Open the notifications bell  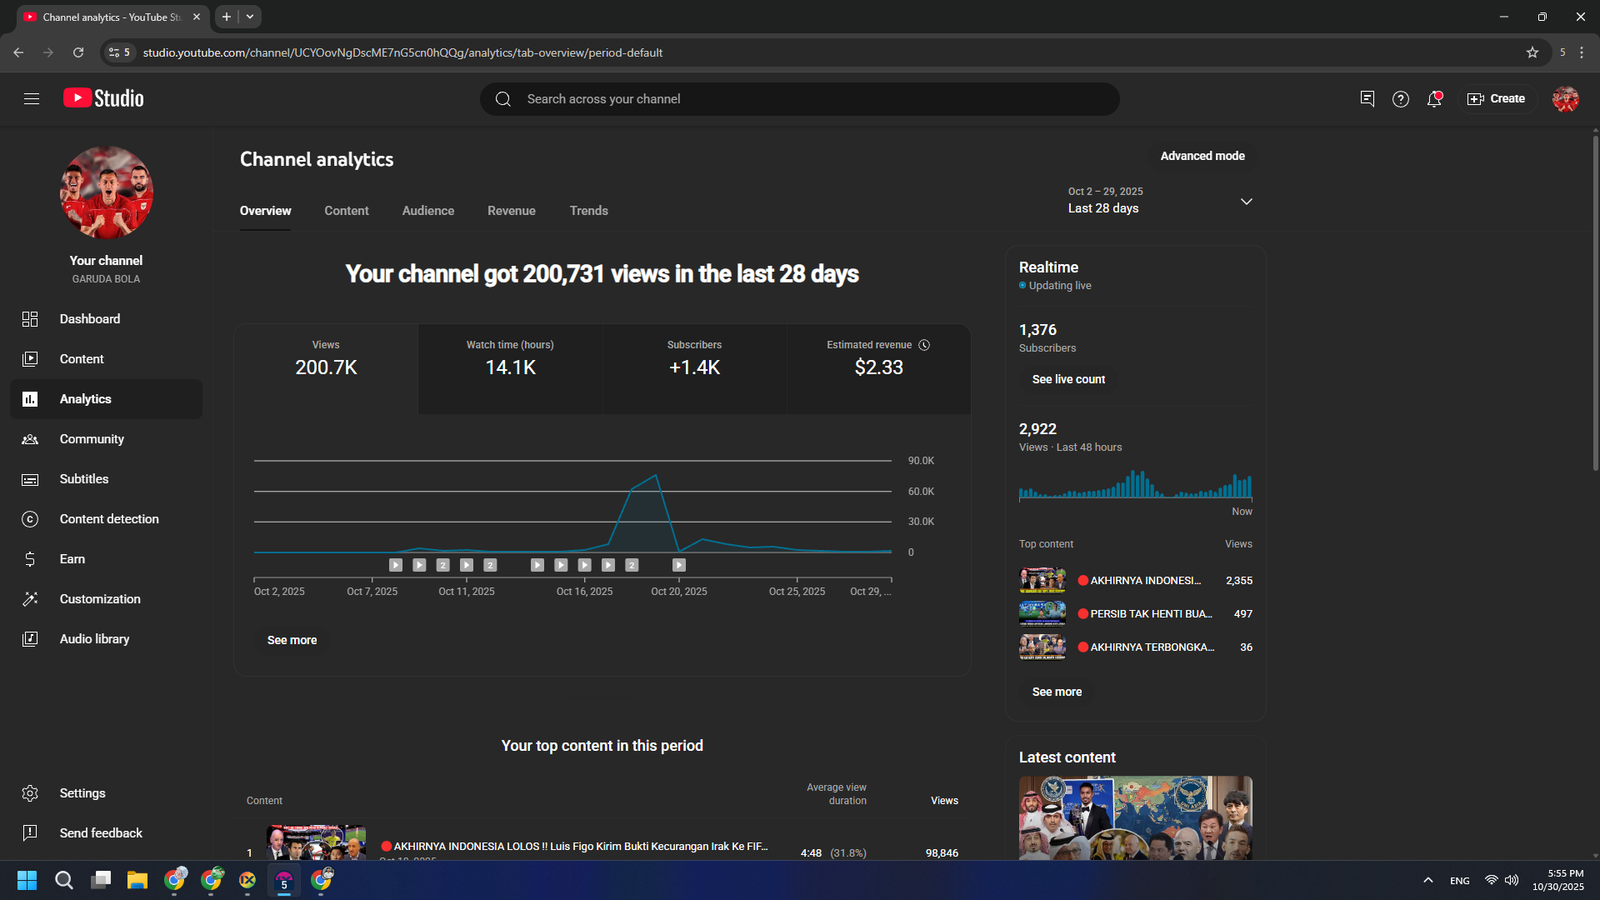tap(1434, 99)
